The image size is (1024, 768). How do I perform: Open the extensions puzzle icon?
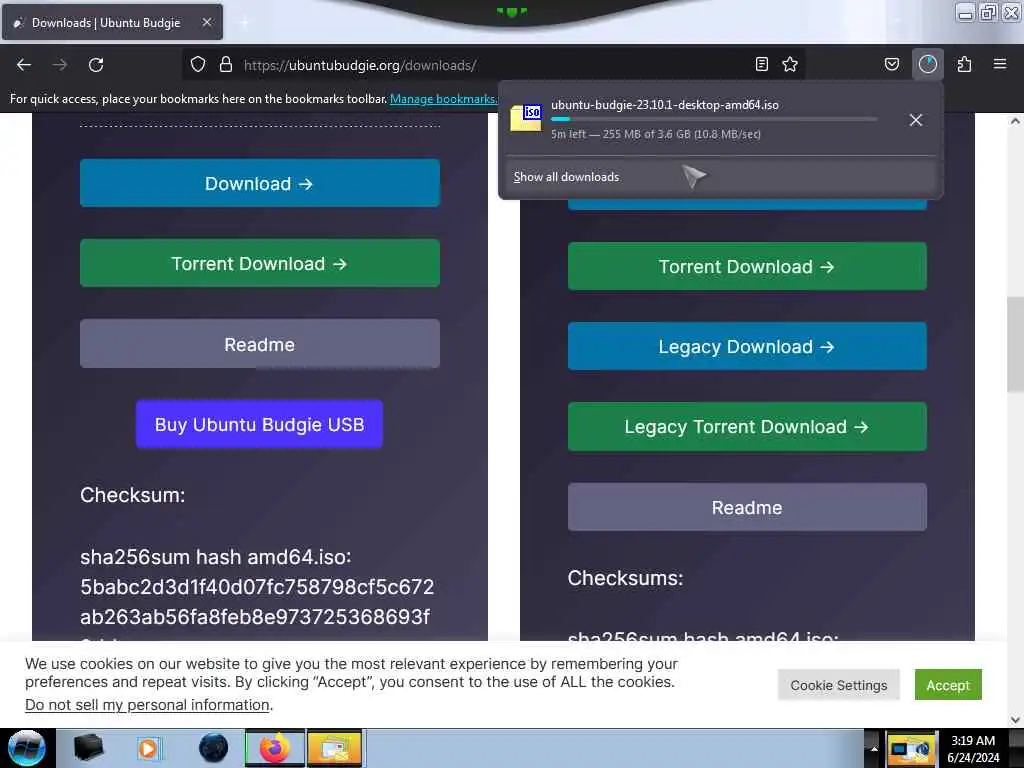964,64
